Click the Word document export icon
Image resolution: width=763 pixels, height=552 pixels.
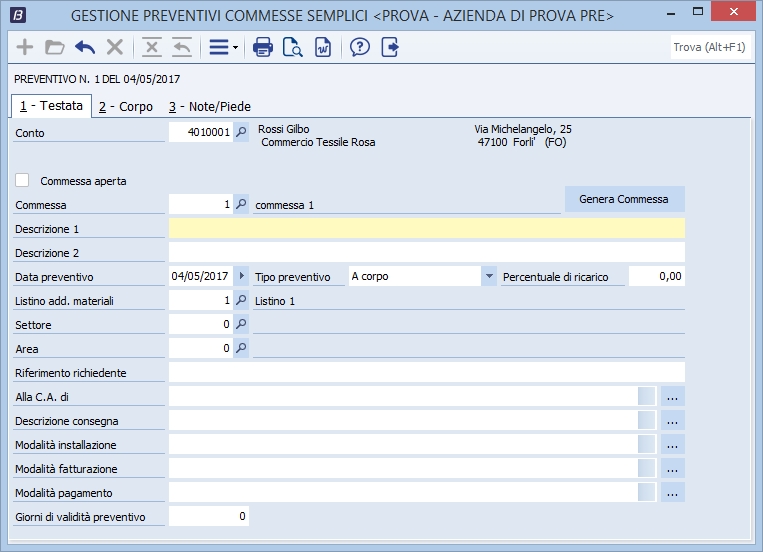322,47
